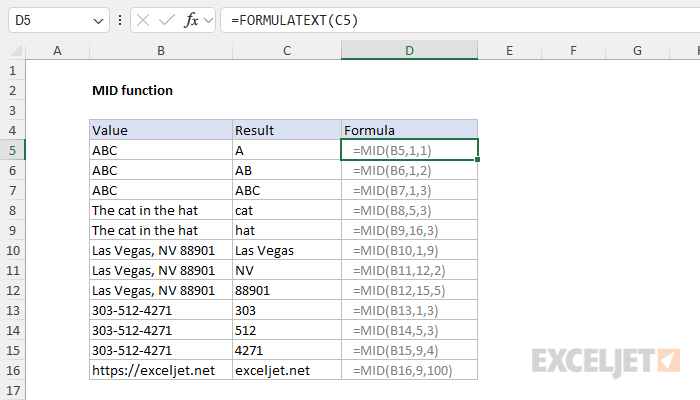Open the Insert Function fx icon

(x=191, y=20)
